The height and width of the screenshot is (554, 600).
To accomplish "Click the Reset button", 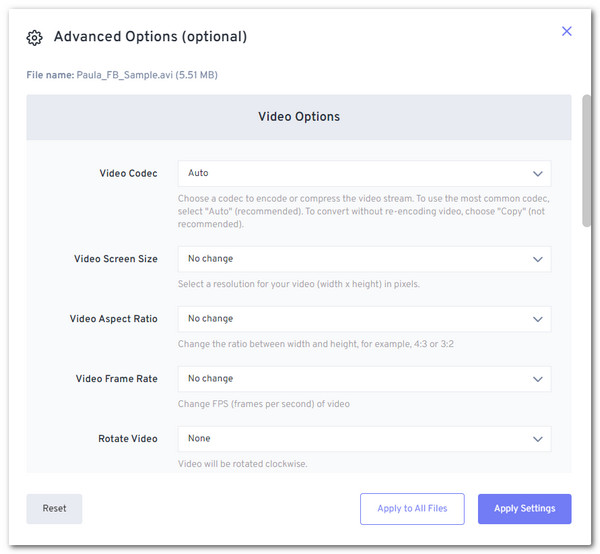I will [54, 508].
